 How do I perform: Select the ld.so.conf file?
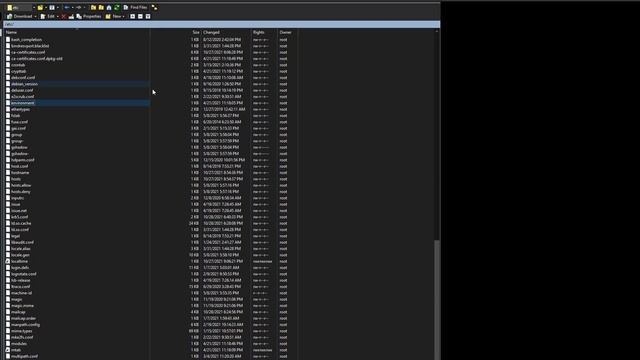point(20,229)
